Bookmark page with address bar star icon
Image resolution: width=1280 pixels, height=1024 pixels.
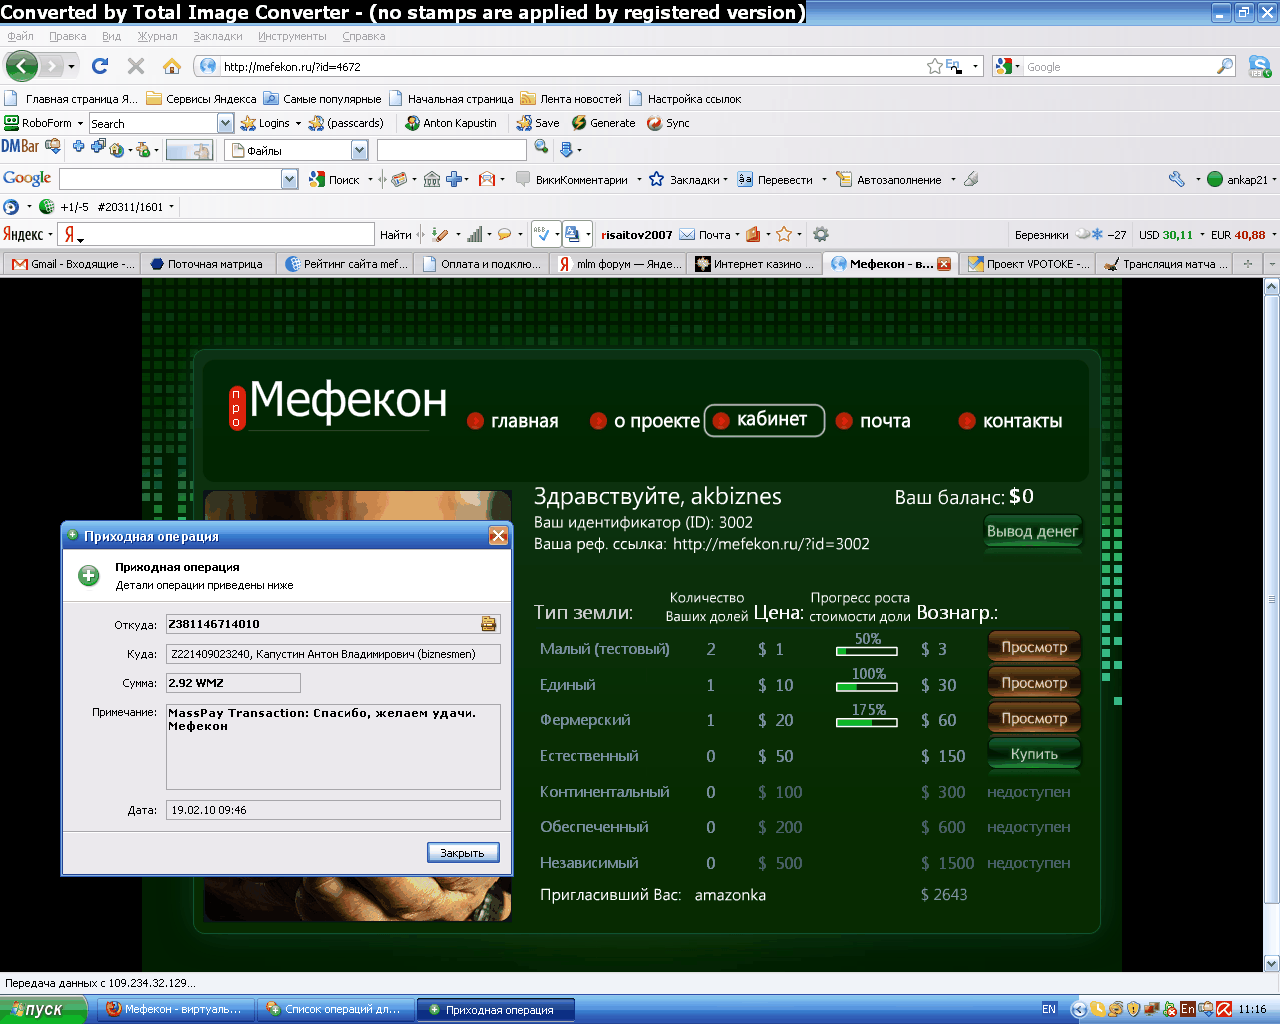click(x=935, y=66)
